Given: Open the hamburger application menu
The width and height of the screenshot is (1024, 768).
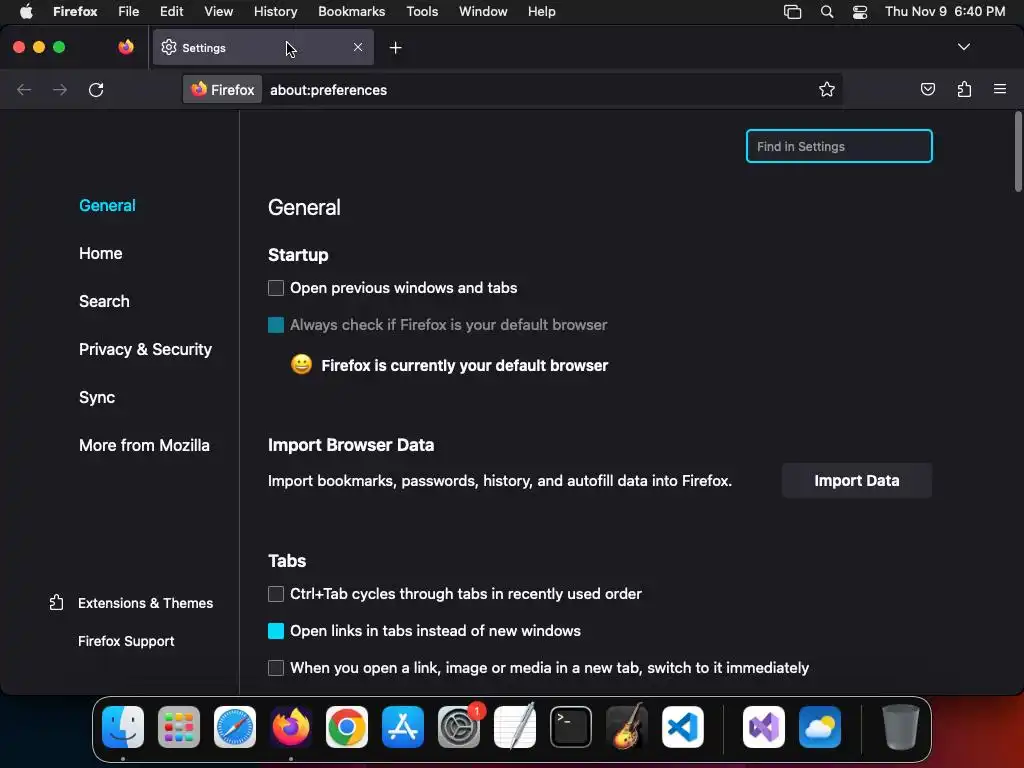Looking at the screenshot, I should coord(1000,89).
